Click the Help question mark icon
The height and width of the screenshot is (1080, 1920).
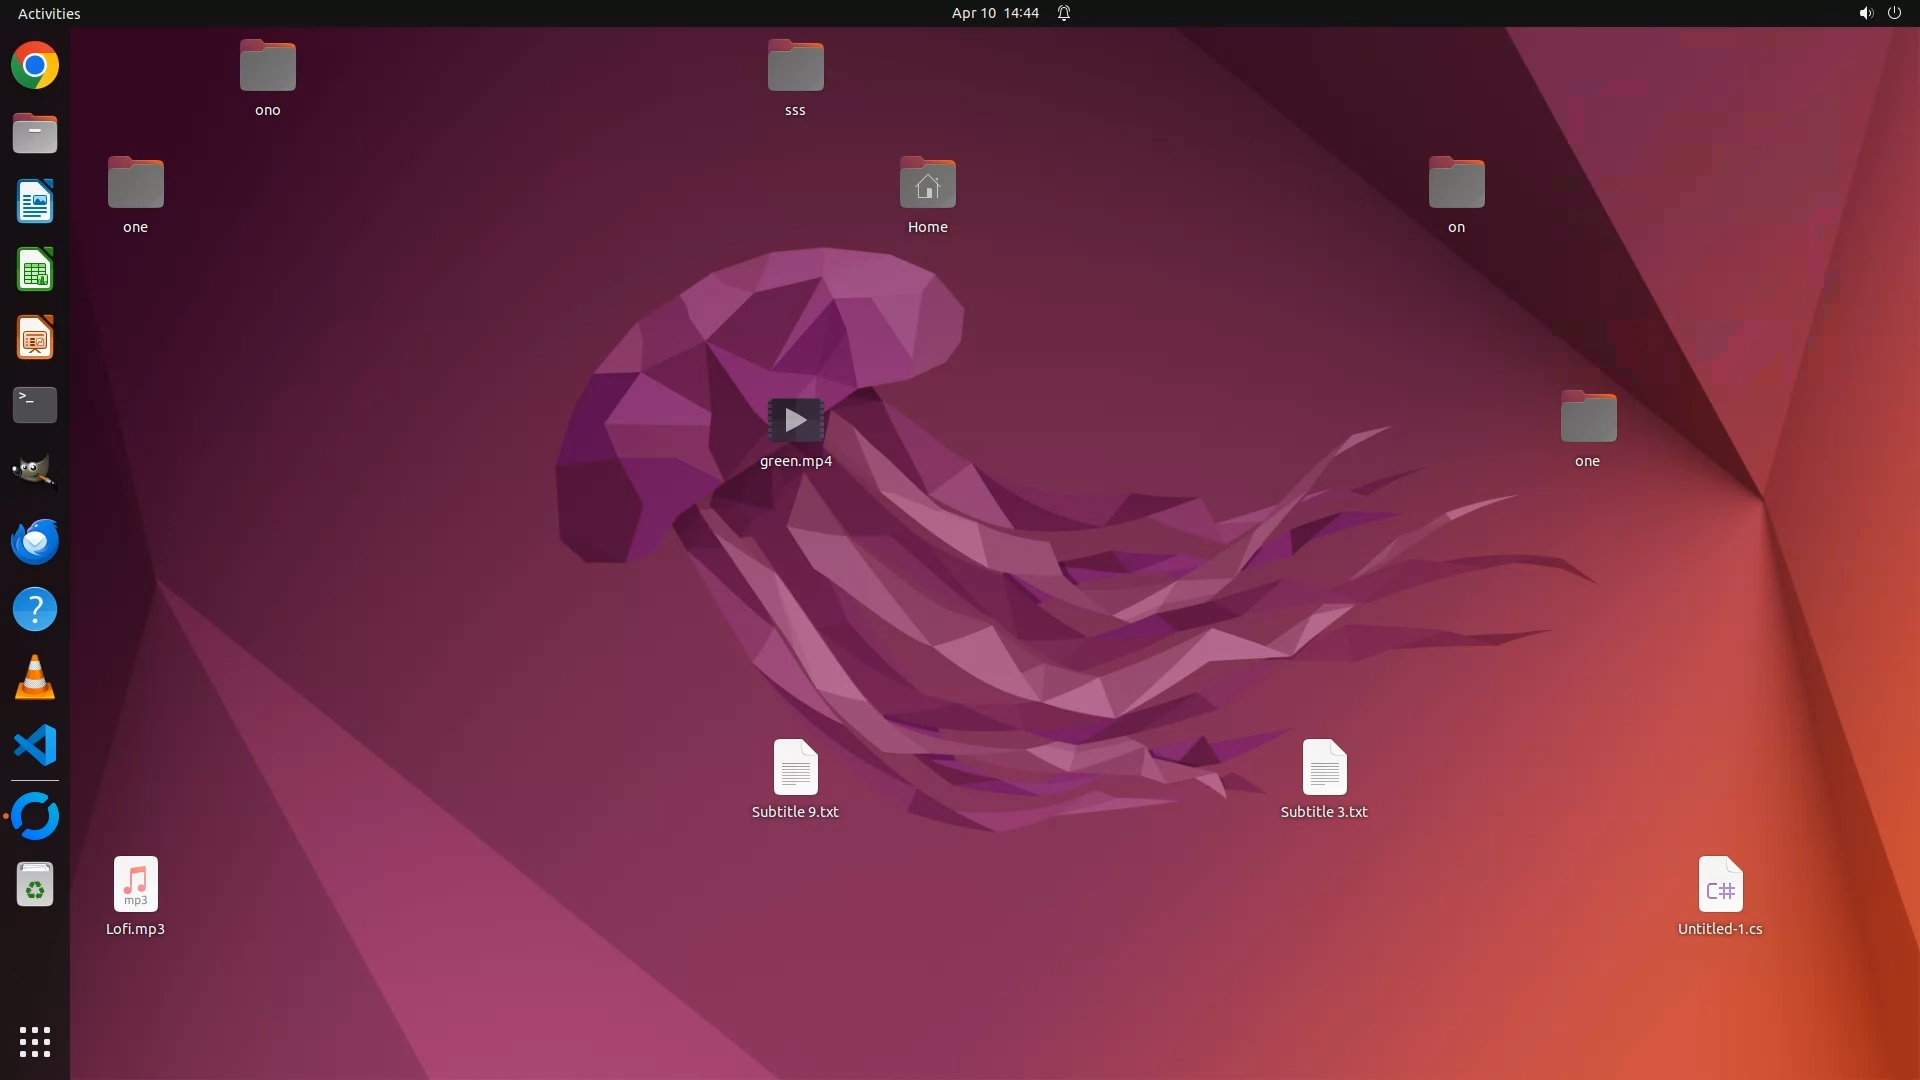click(x=35, y=609)
